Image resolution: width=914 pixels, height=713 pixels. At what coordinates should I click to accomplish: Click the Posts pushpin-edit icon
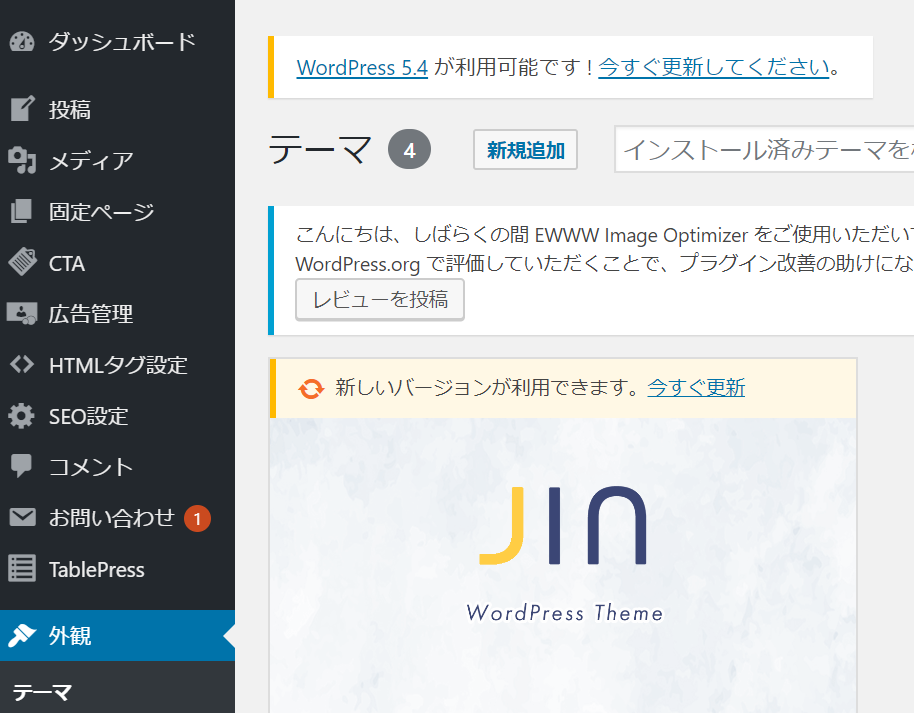(22, 109)
